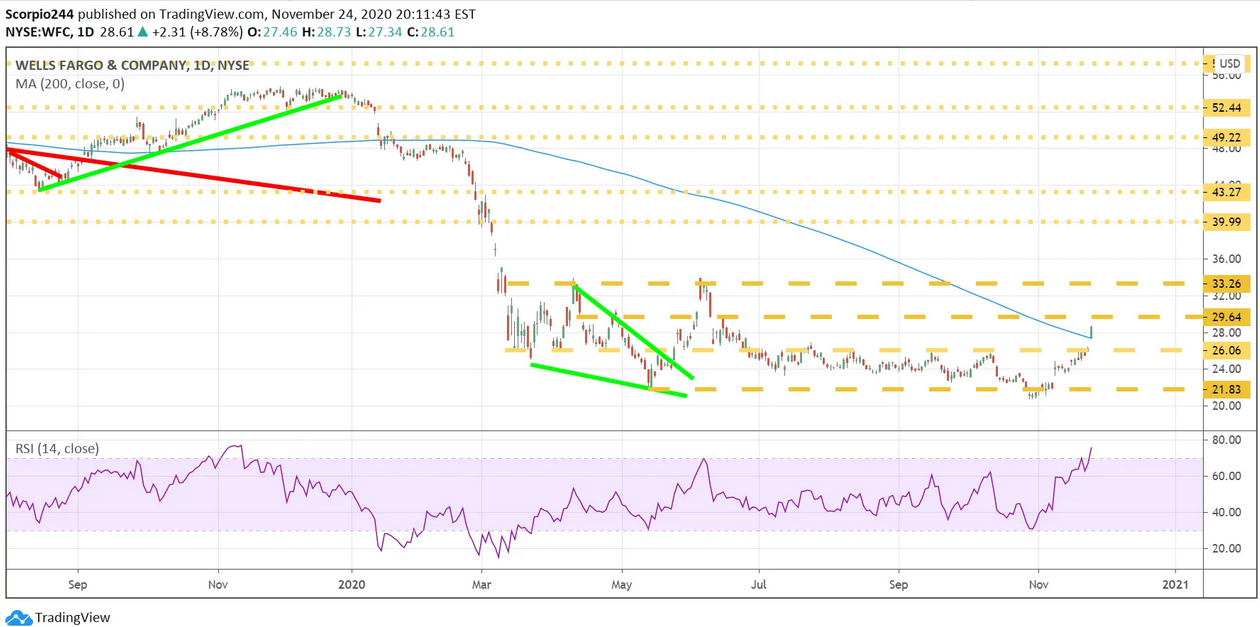Click the Scorpio244 author name
Image resolution: width=1260 pixels, height=627 pixels.
(x=39, y=14)
